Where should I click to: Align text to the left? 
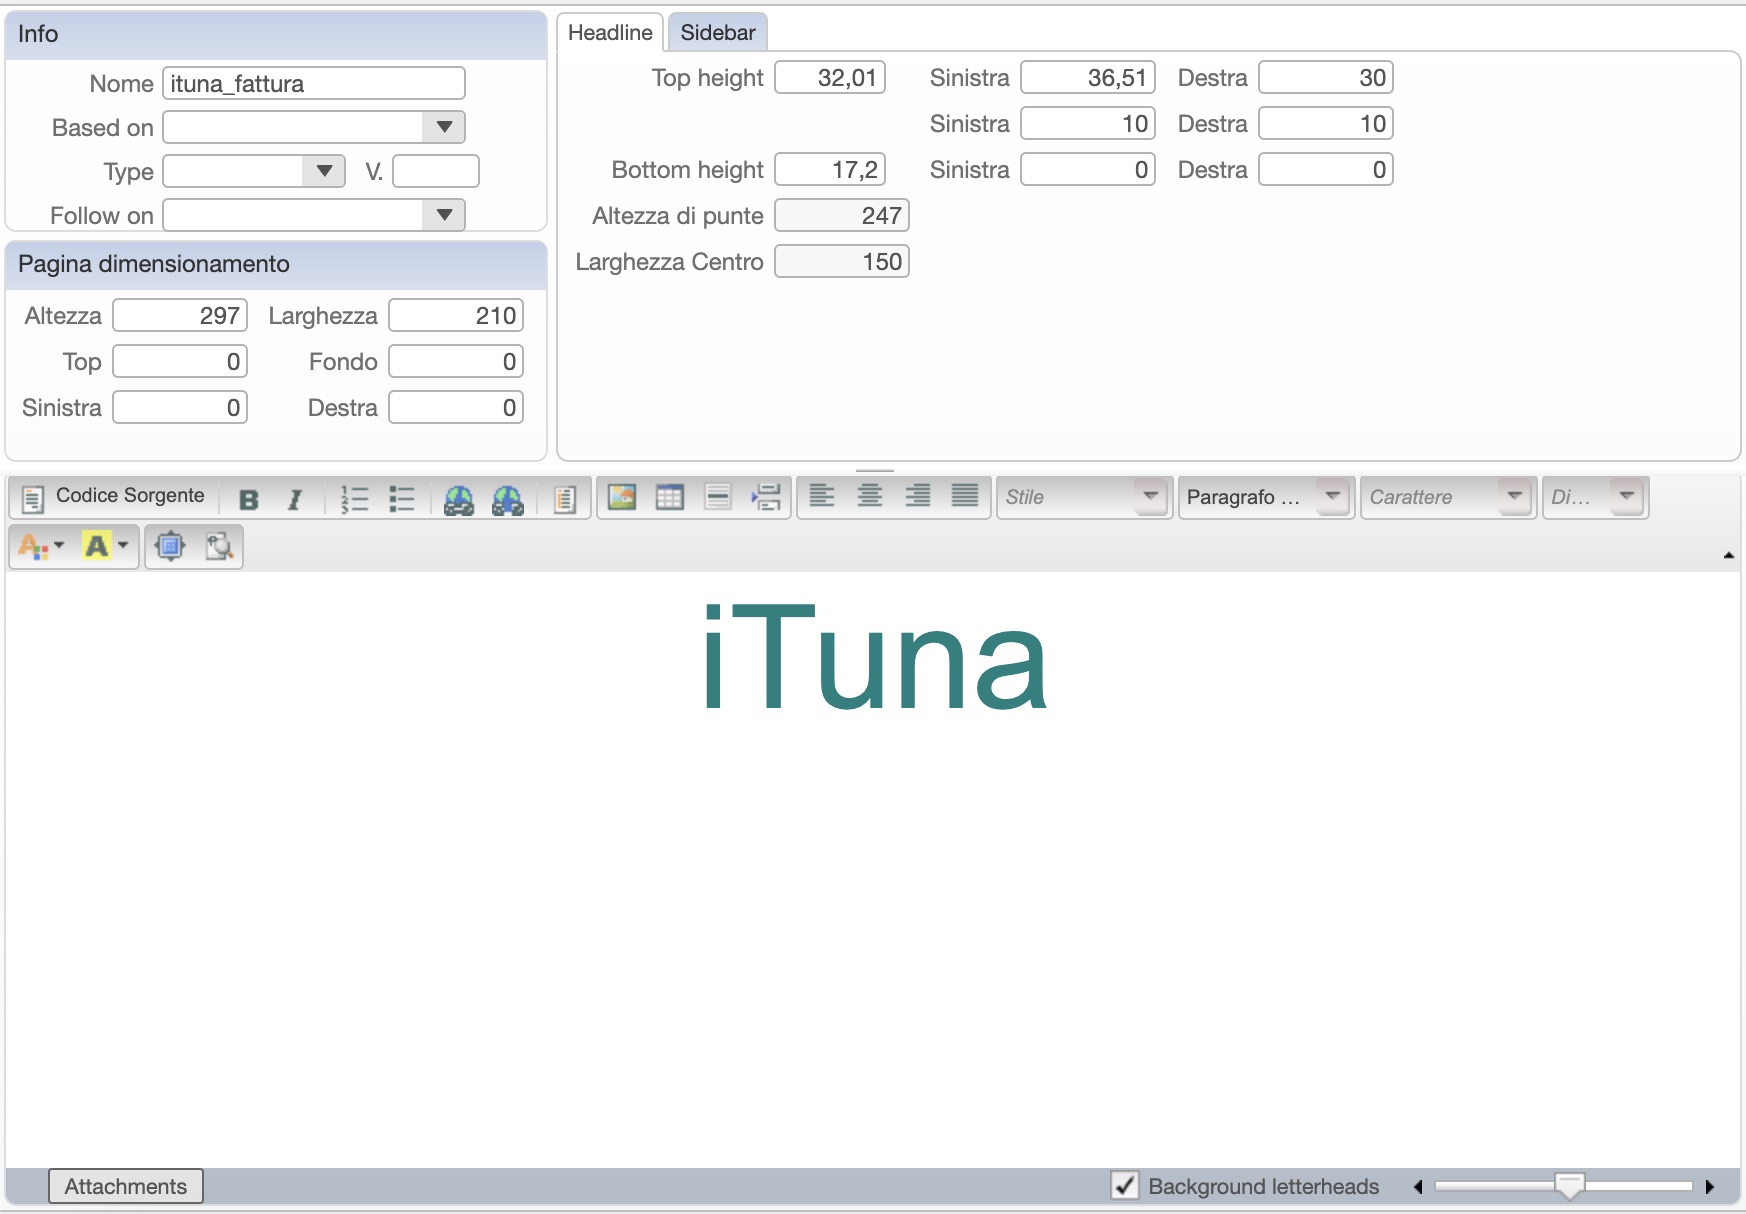[822, 495]
